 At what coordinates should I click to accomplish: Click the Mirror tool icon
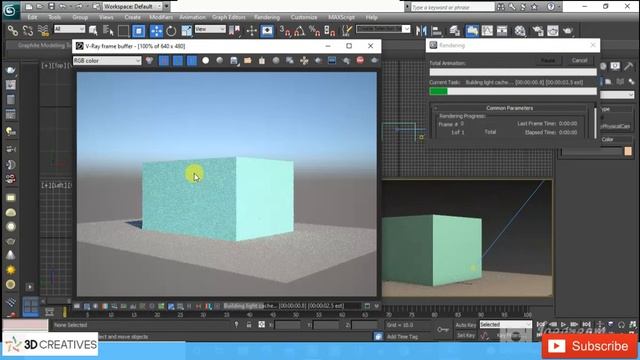[x=421, y=31]
